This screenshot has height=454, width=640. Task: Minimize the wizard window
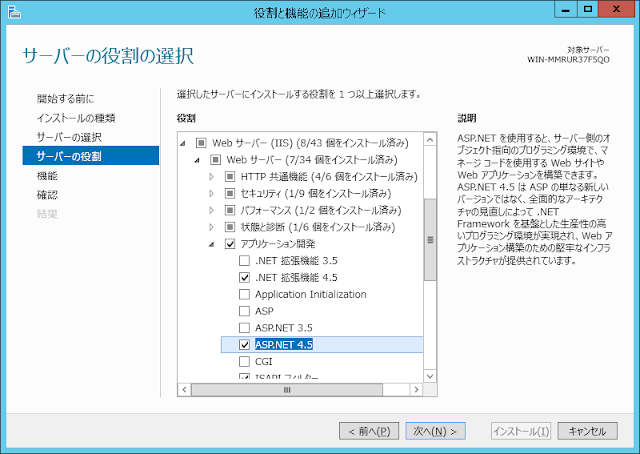click(x=565, y=9)
